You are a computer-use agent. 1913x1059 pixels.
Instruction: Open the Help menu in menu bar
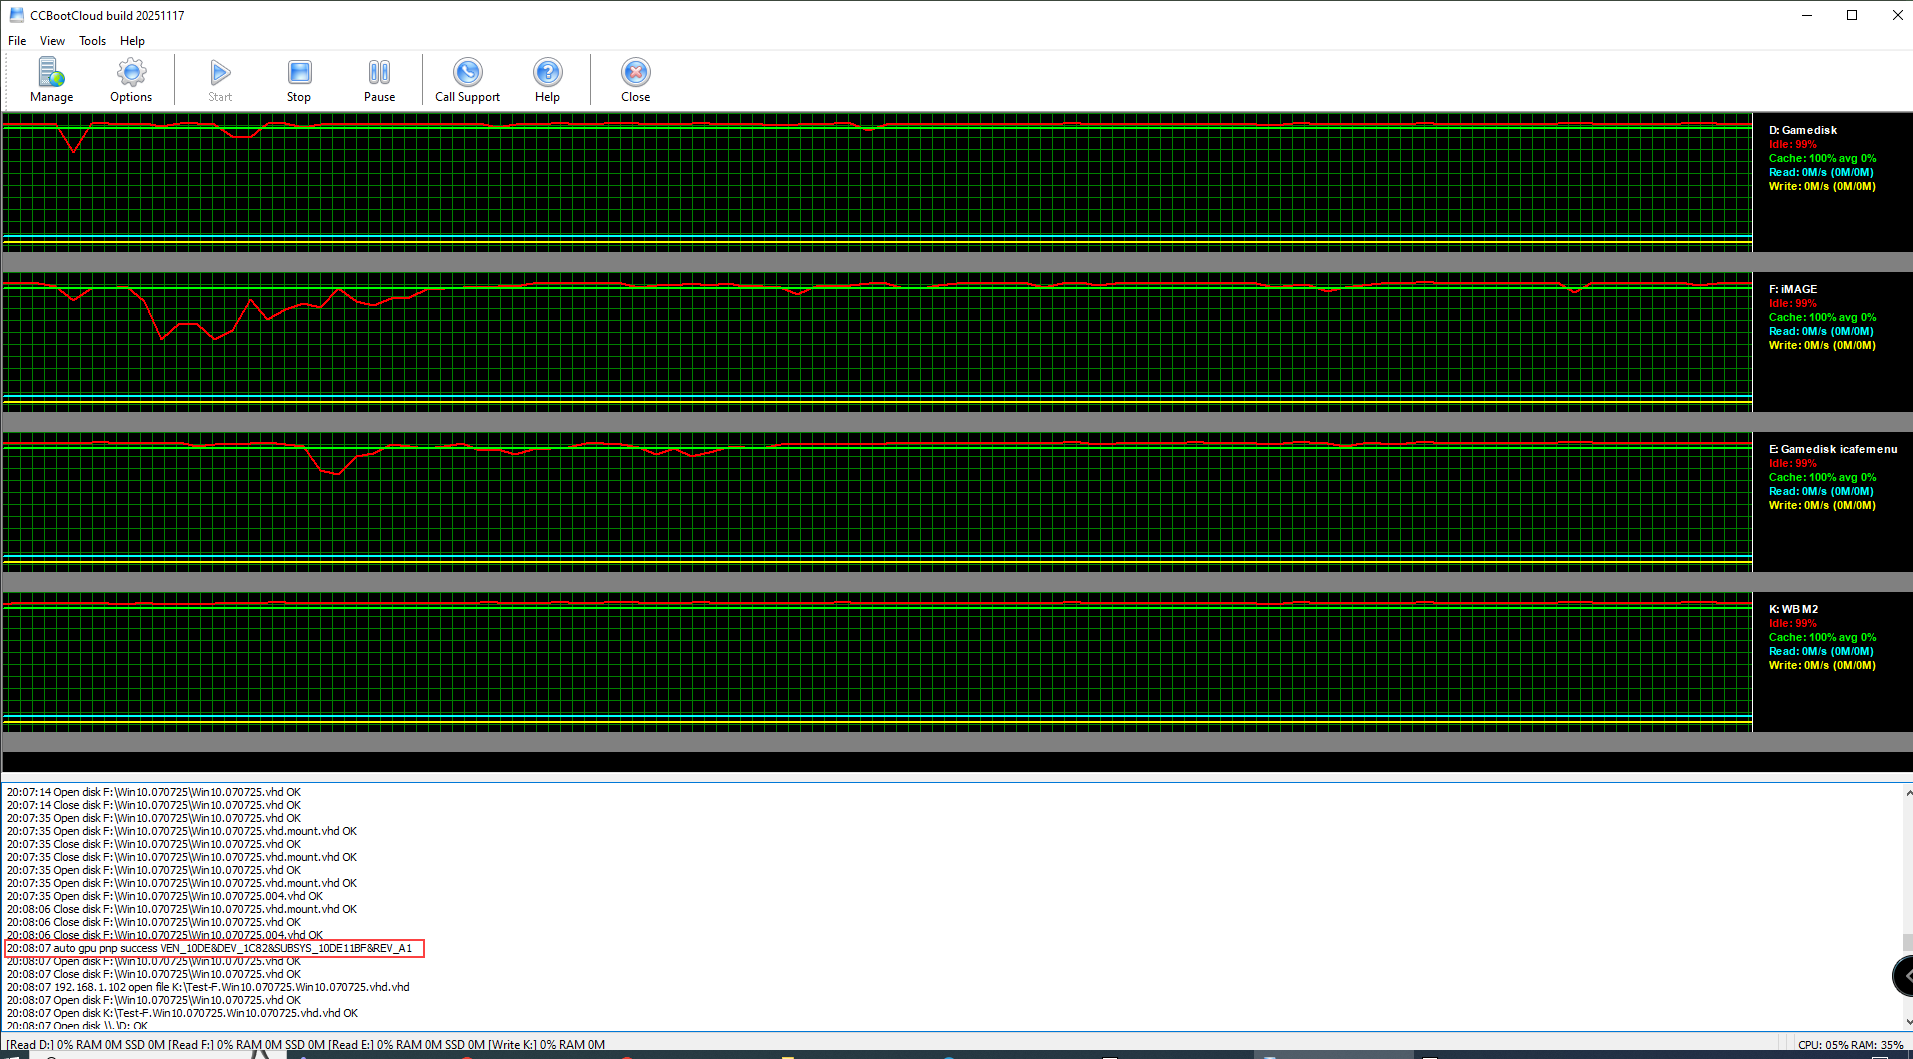tap(132, 41)
